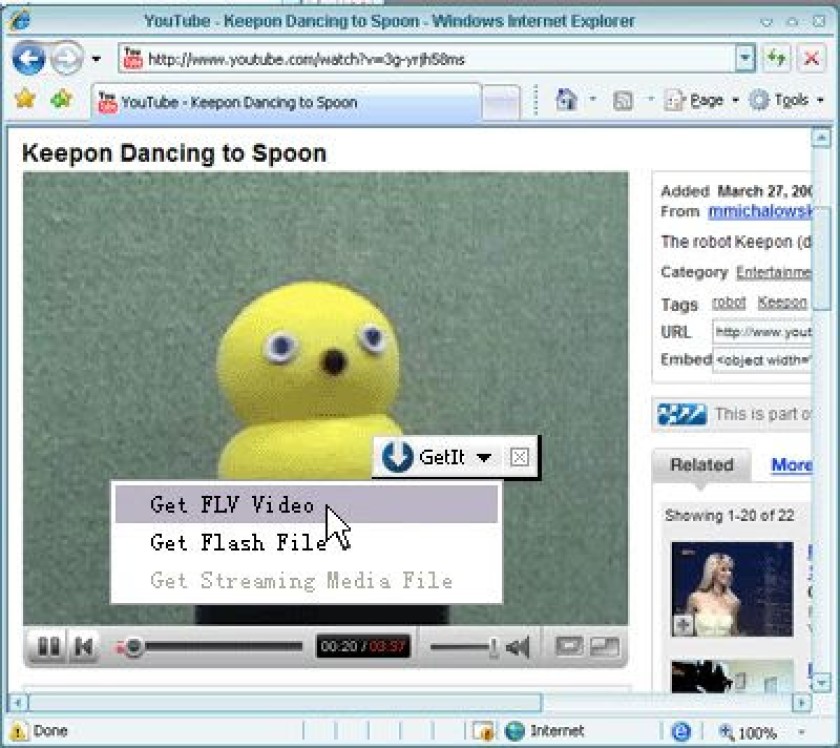Click the status bar warning icon
Viewport: 840px width, 748px height.
tap(18, 731)
